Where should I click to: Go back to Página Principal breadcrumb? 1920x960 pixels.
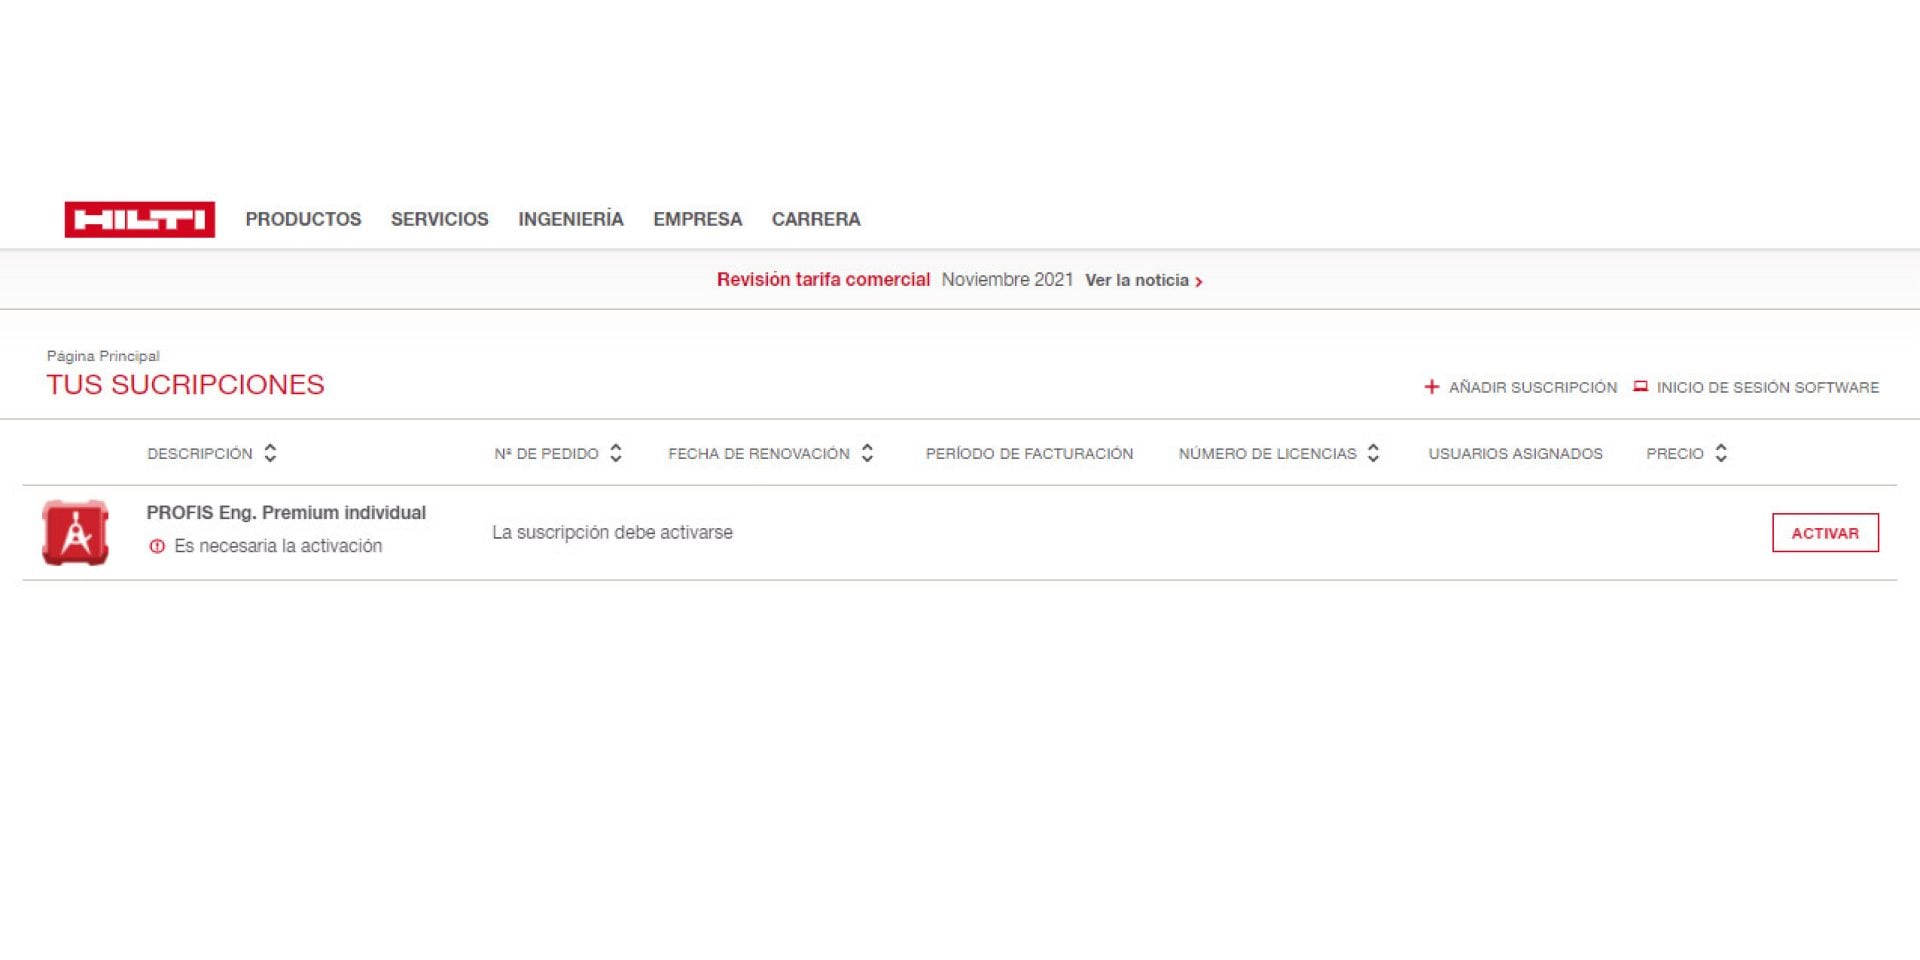click(103, 356)
